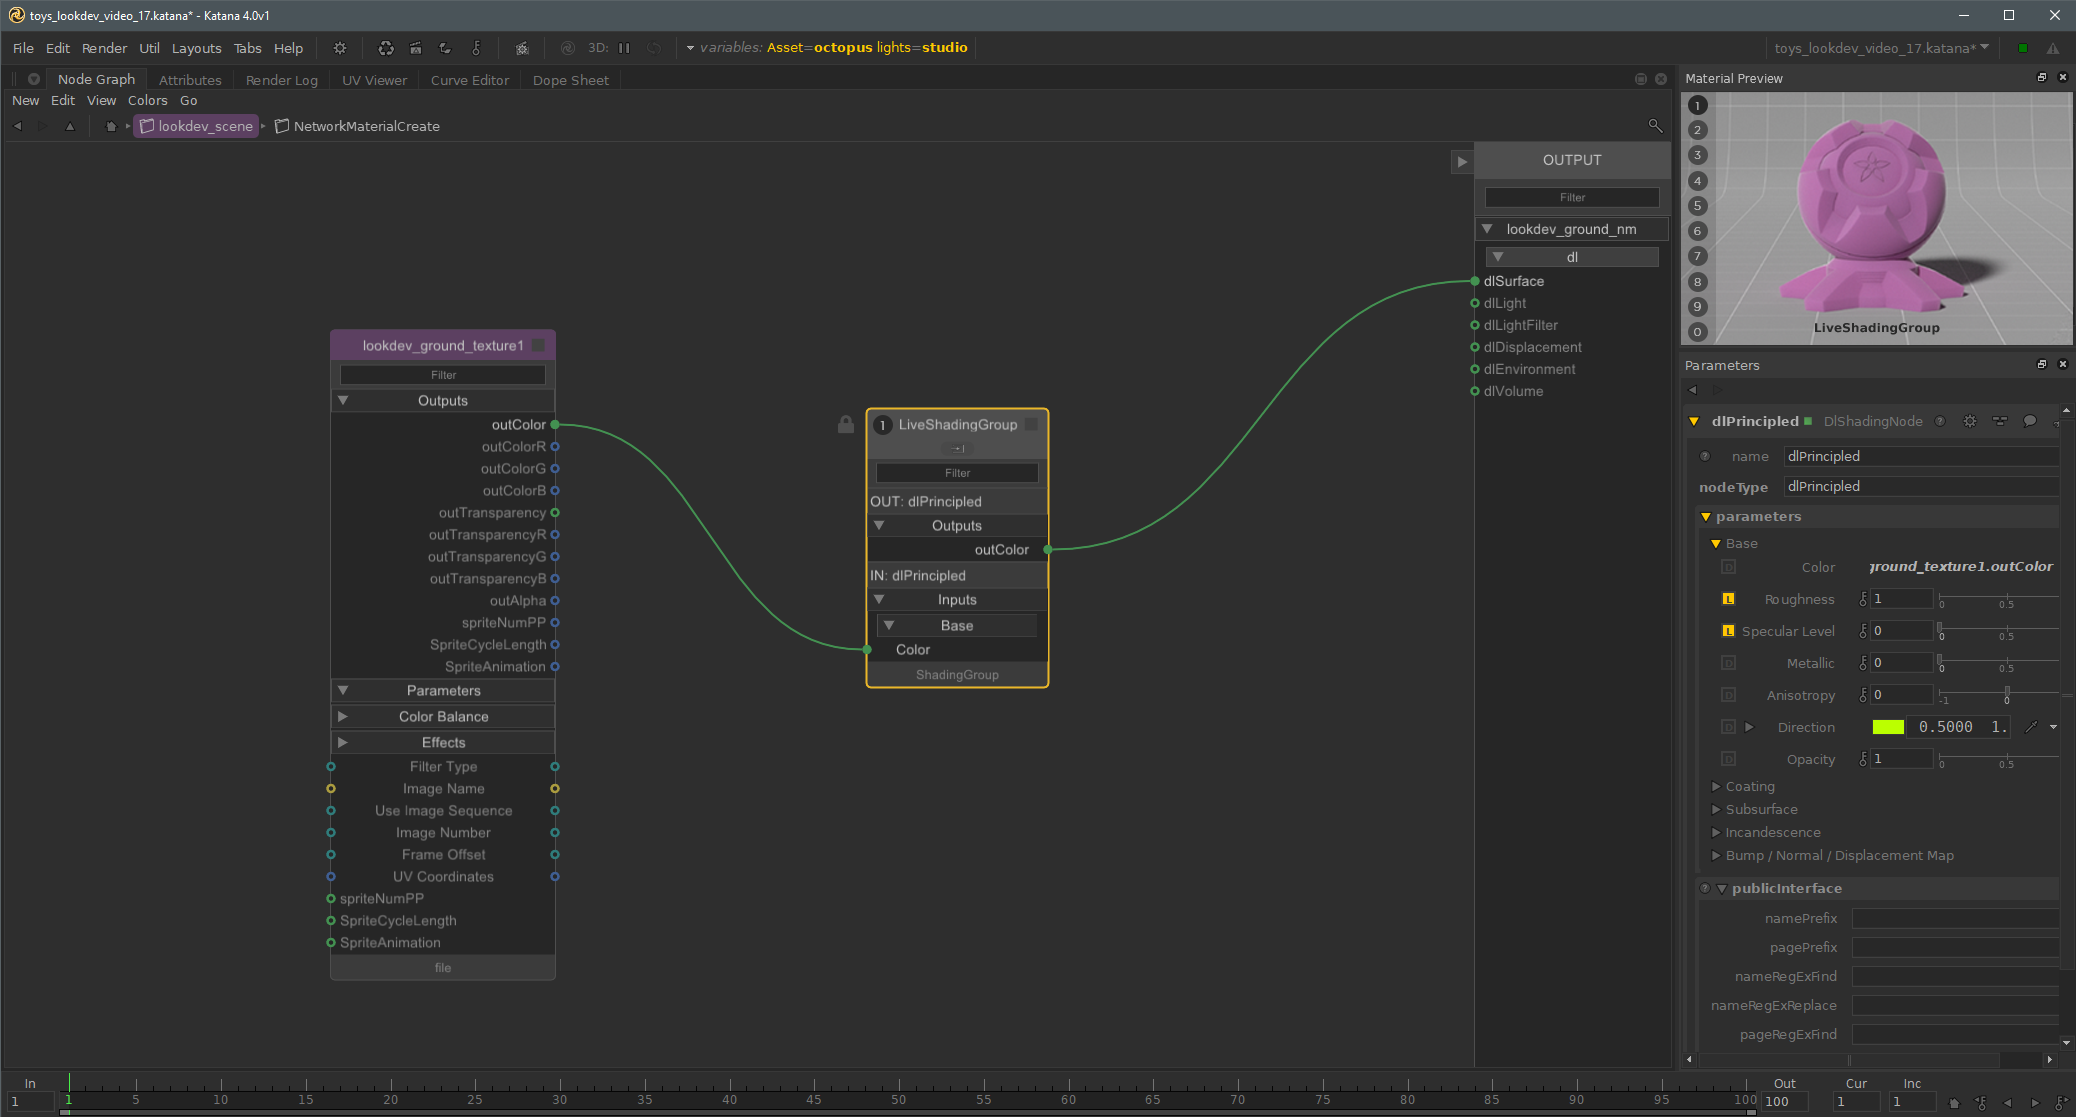This screenshot has height=1117, width=2076.
Task: Click the comment bubble icon in Parameters
Action: [2029, 421]
